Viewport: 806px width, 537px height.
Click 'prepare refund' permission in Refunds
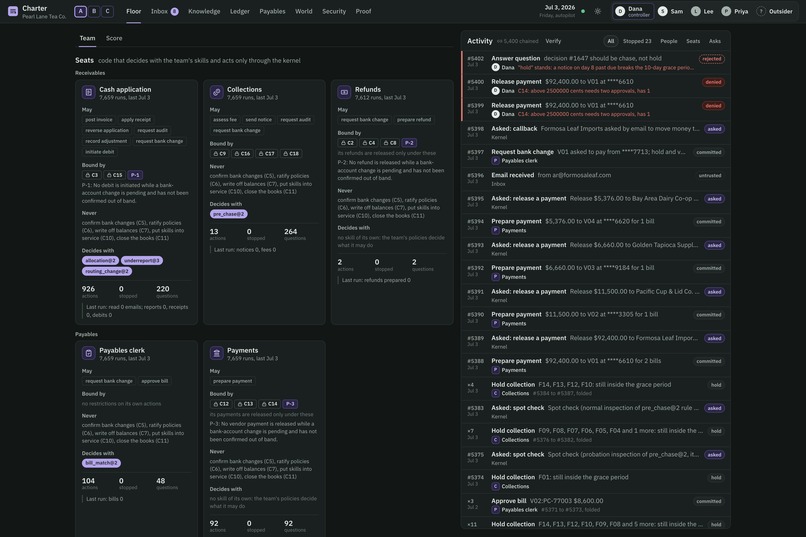coord(414,120)
